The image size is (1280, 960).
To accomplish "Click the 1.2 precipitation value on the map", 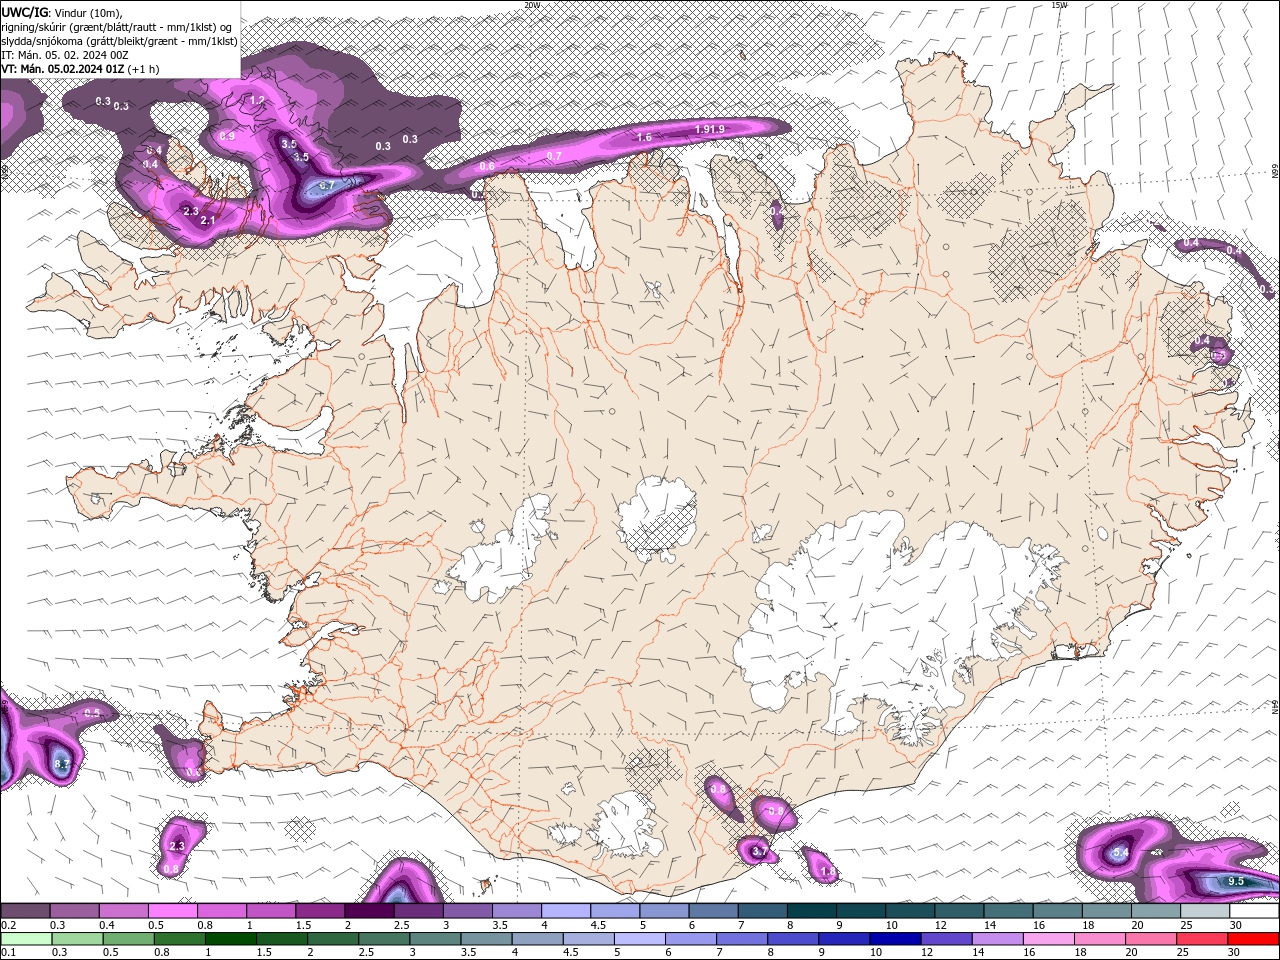I will [x=257, y=100].
